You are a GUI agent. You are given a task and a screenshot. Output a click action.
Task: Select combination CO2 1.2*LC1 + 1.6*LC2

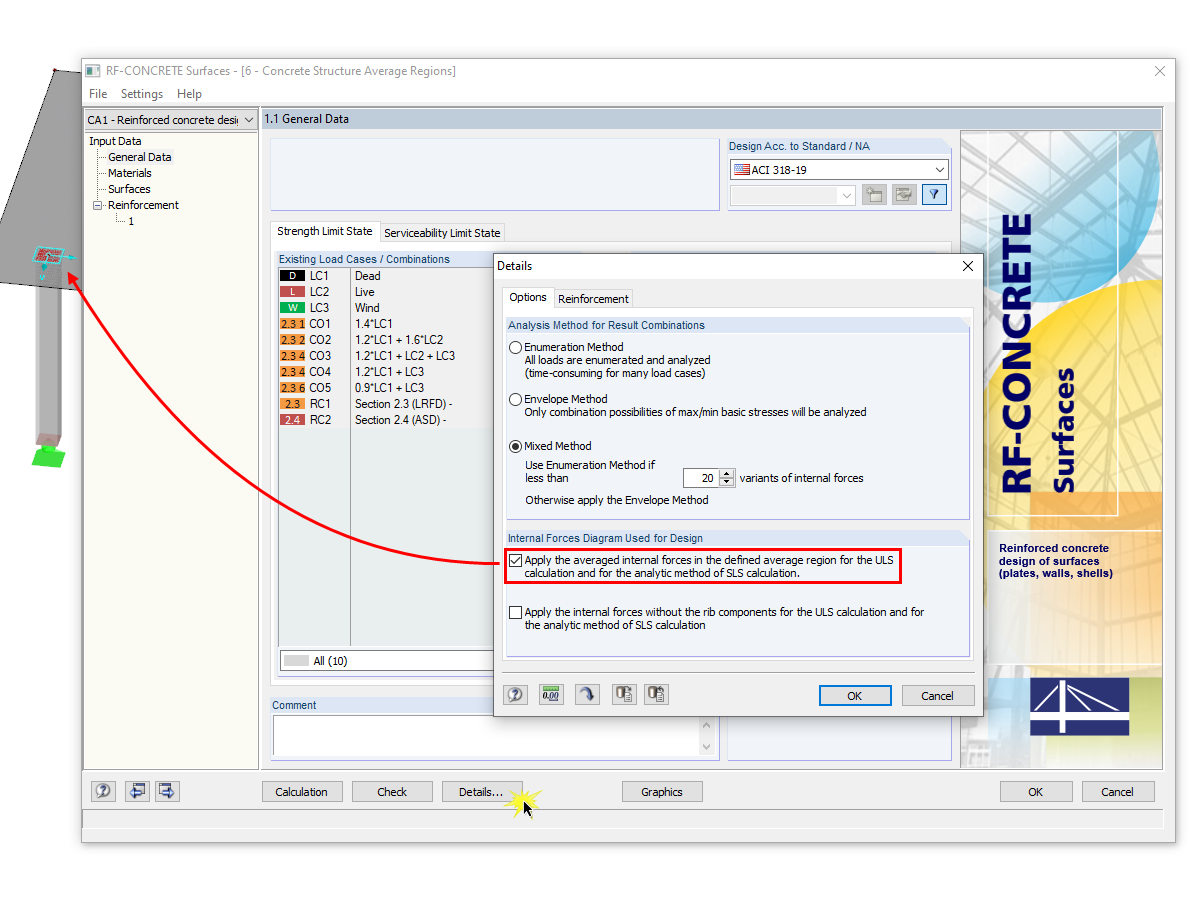[386, 340]
